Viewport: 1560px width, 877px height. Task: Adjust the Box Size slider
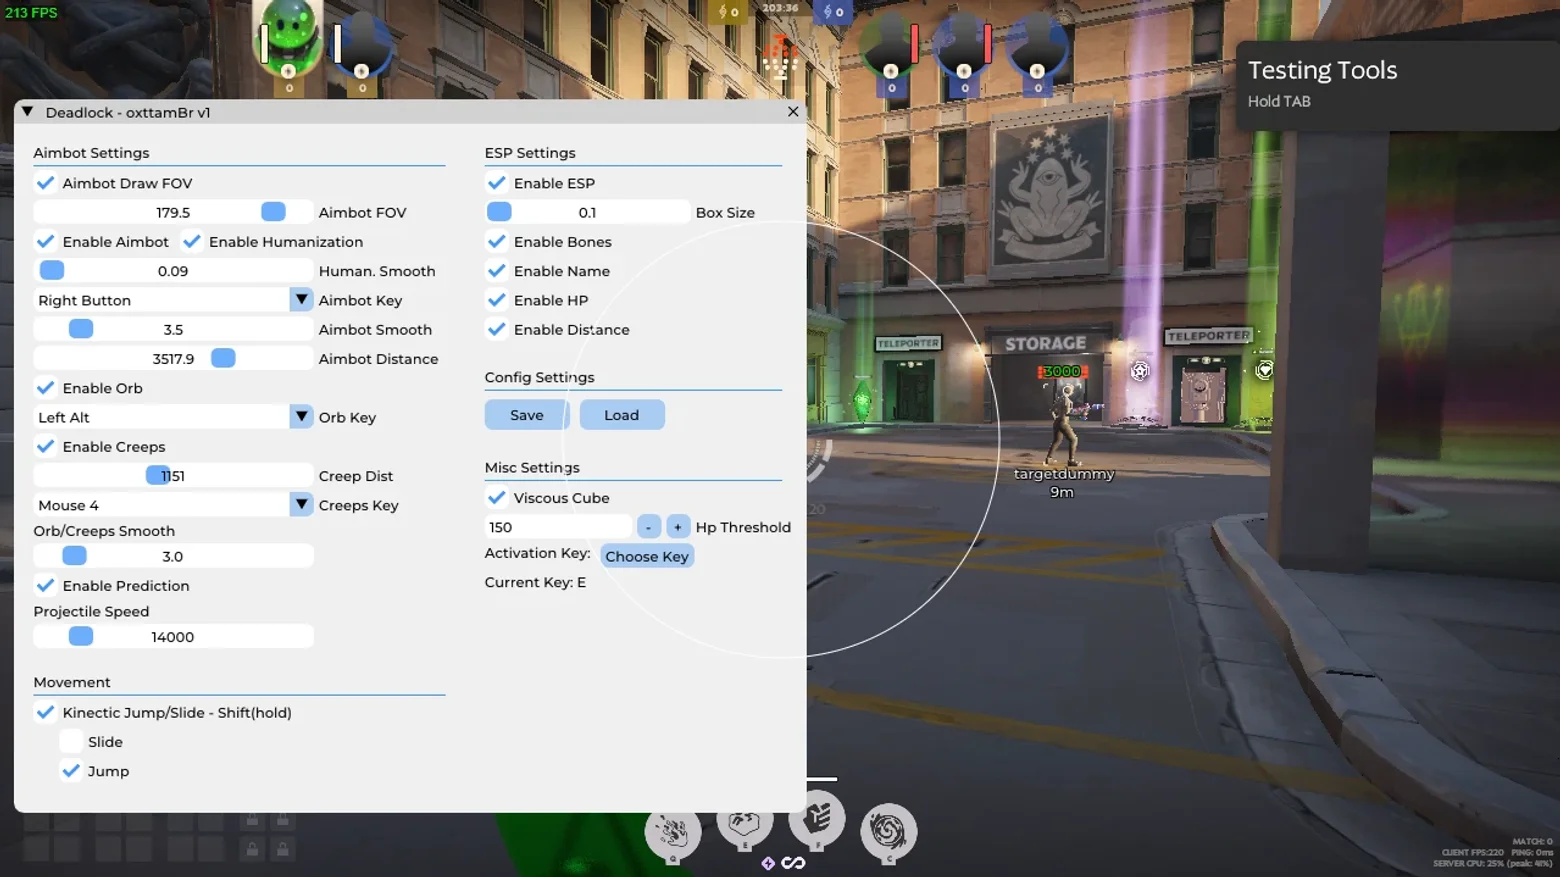587,212
